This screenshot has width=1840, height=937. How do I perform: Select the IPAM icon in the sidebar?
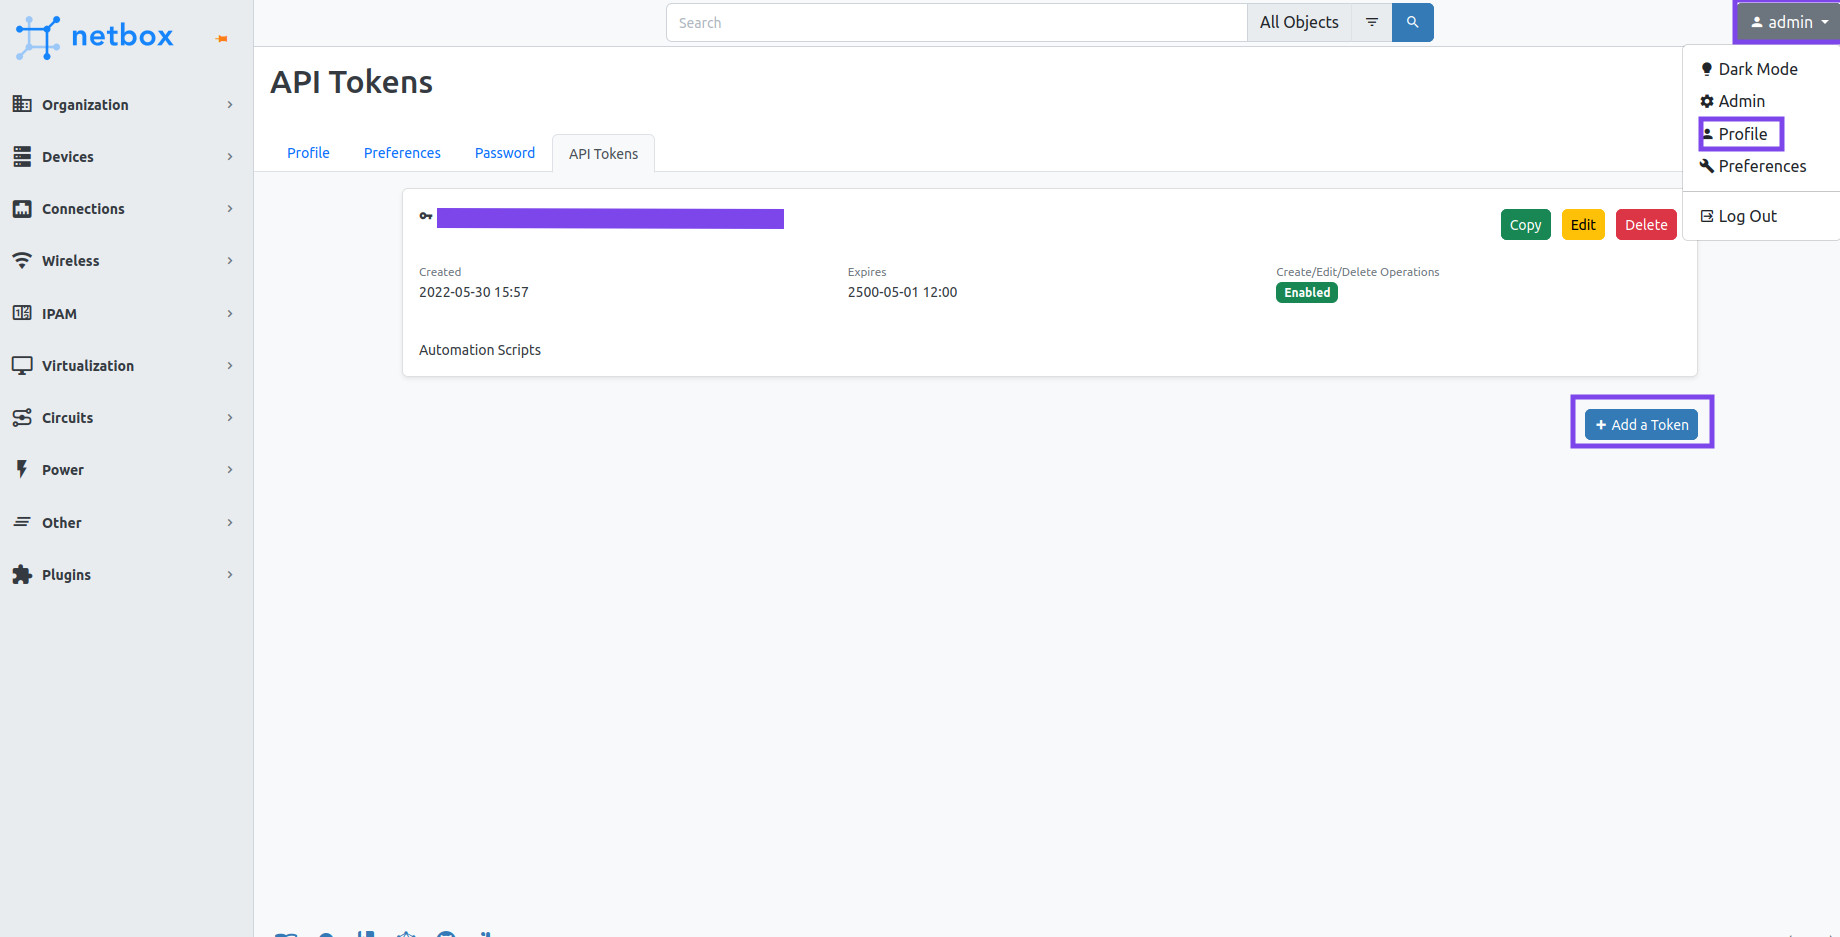pyautogui.click(x=22, y=313)
